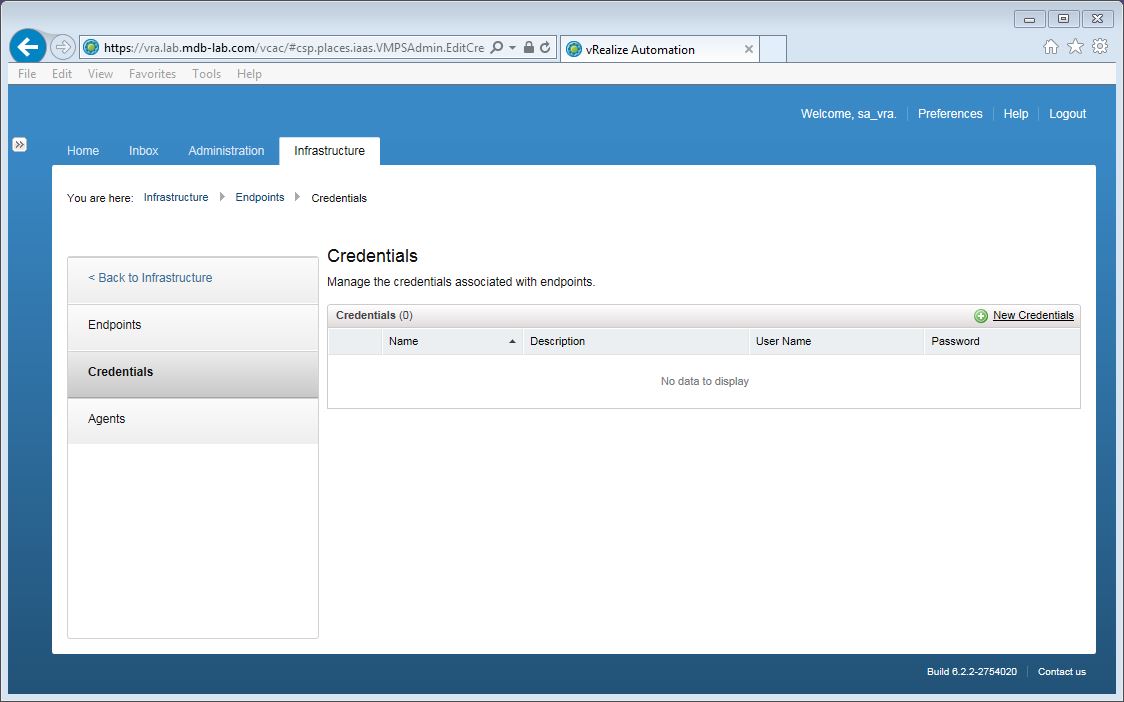Click the New Credentials link

pyautogui.click(x=1033, y=316)
